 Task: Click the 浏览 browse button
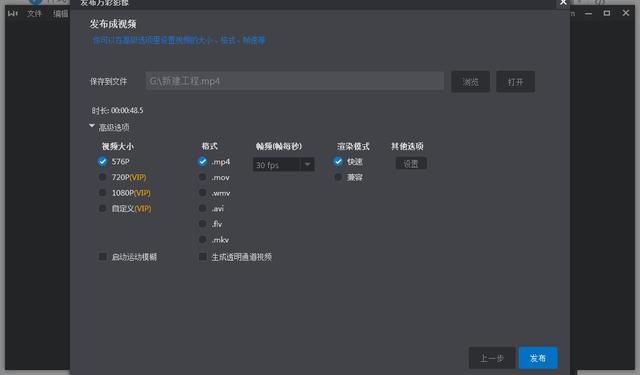pos(471,82)
